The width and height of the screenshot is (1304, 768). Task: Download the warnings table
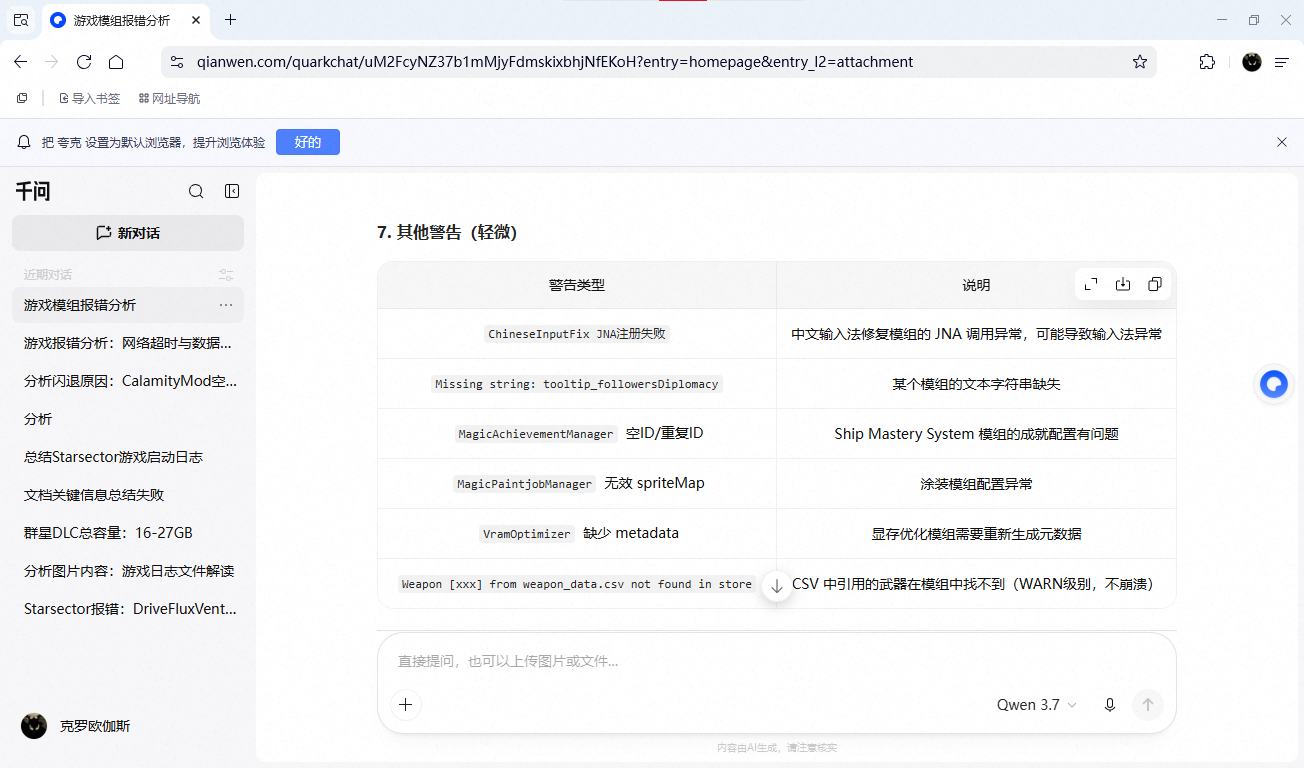tap(1123, 285)
